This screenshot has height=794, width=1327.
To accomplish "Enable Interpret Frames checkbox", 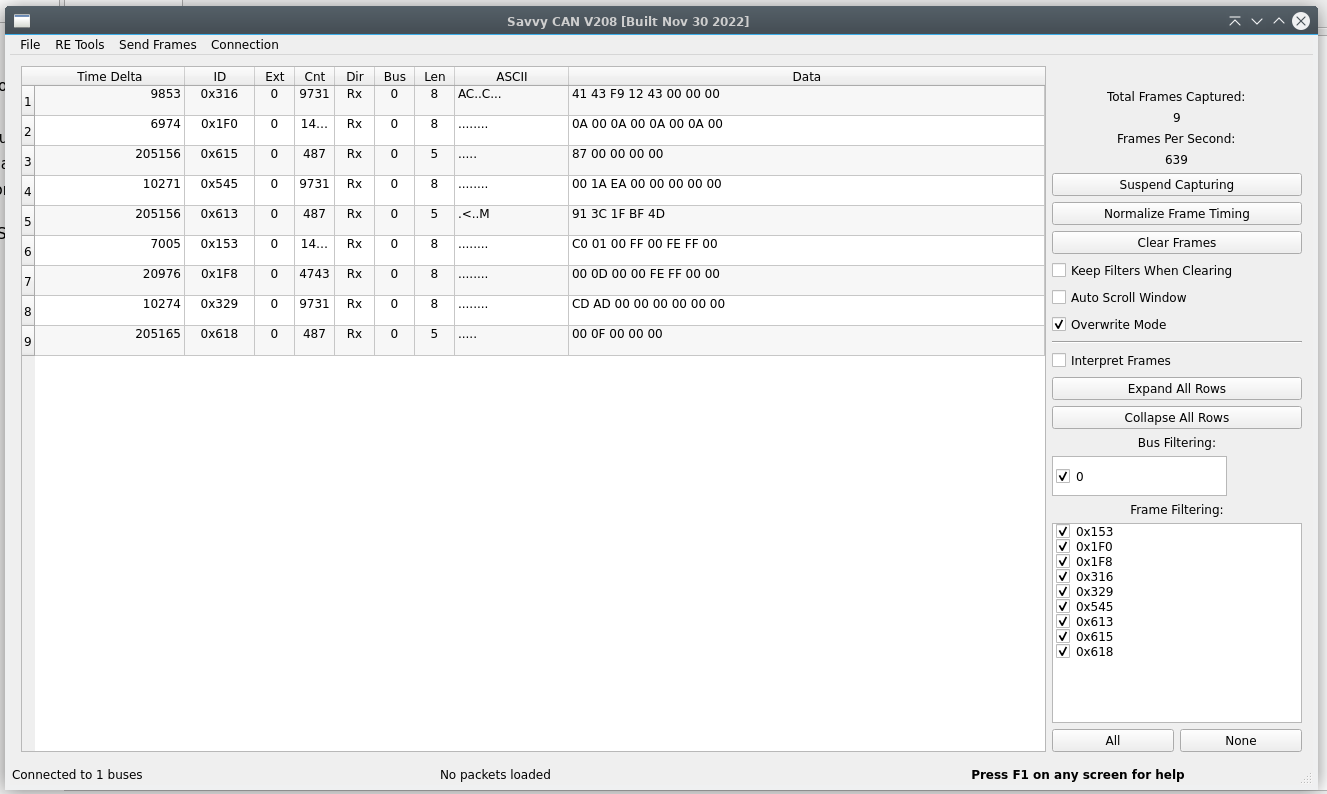I will coord(1059,361).
